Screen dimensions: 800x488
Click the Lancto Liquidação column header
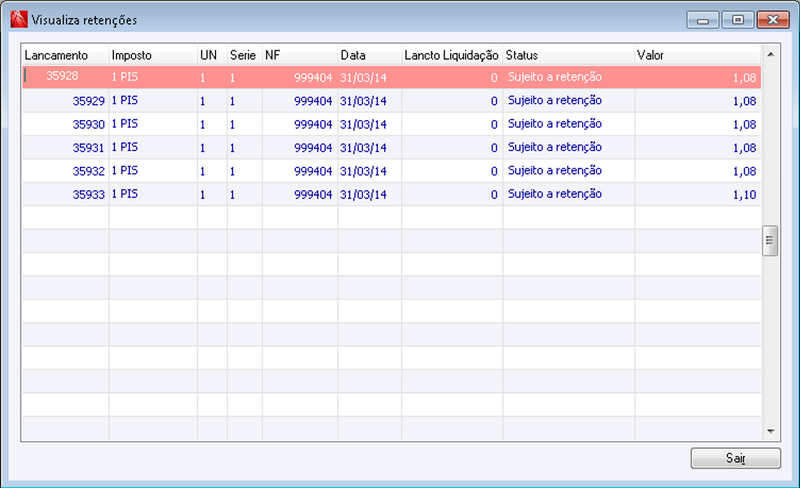point(452,55)
